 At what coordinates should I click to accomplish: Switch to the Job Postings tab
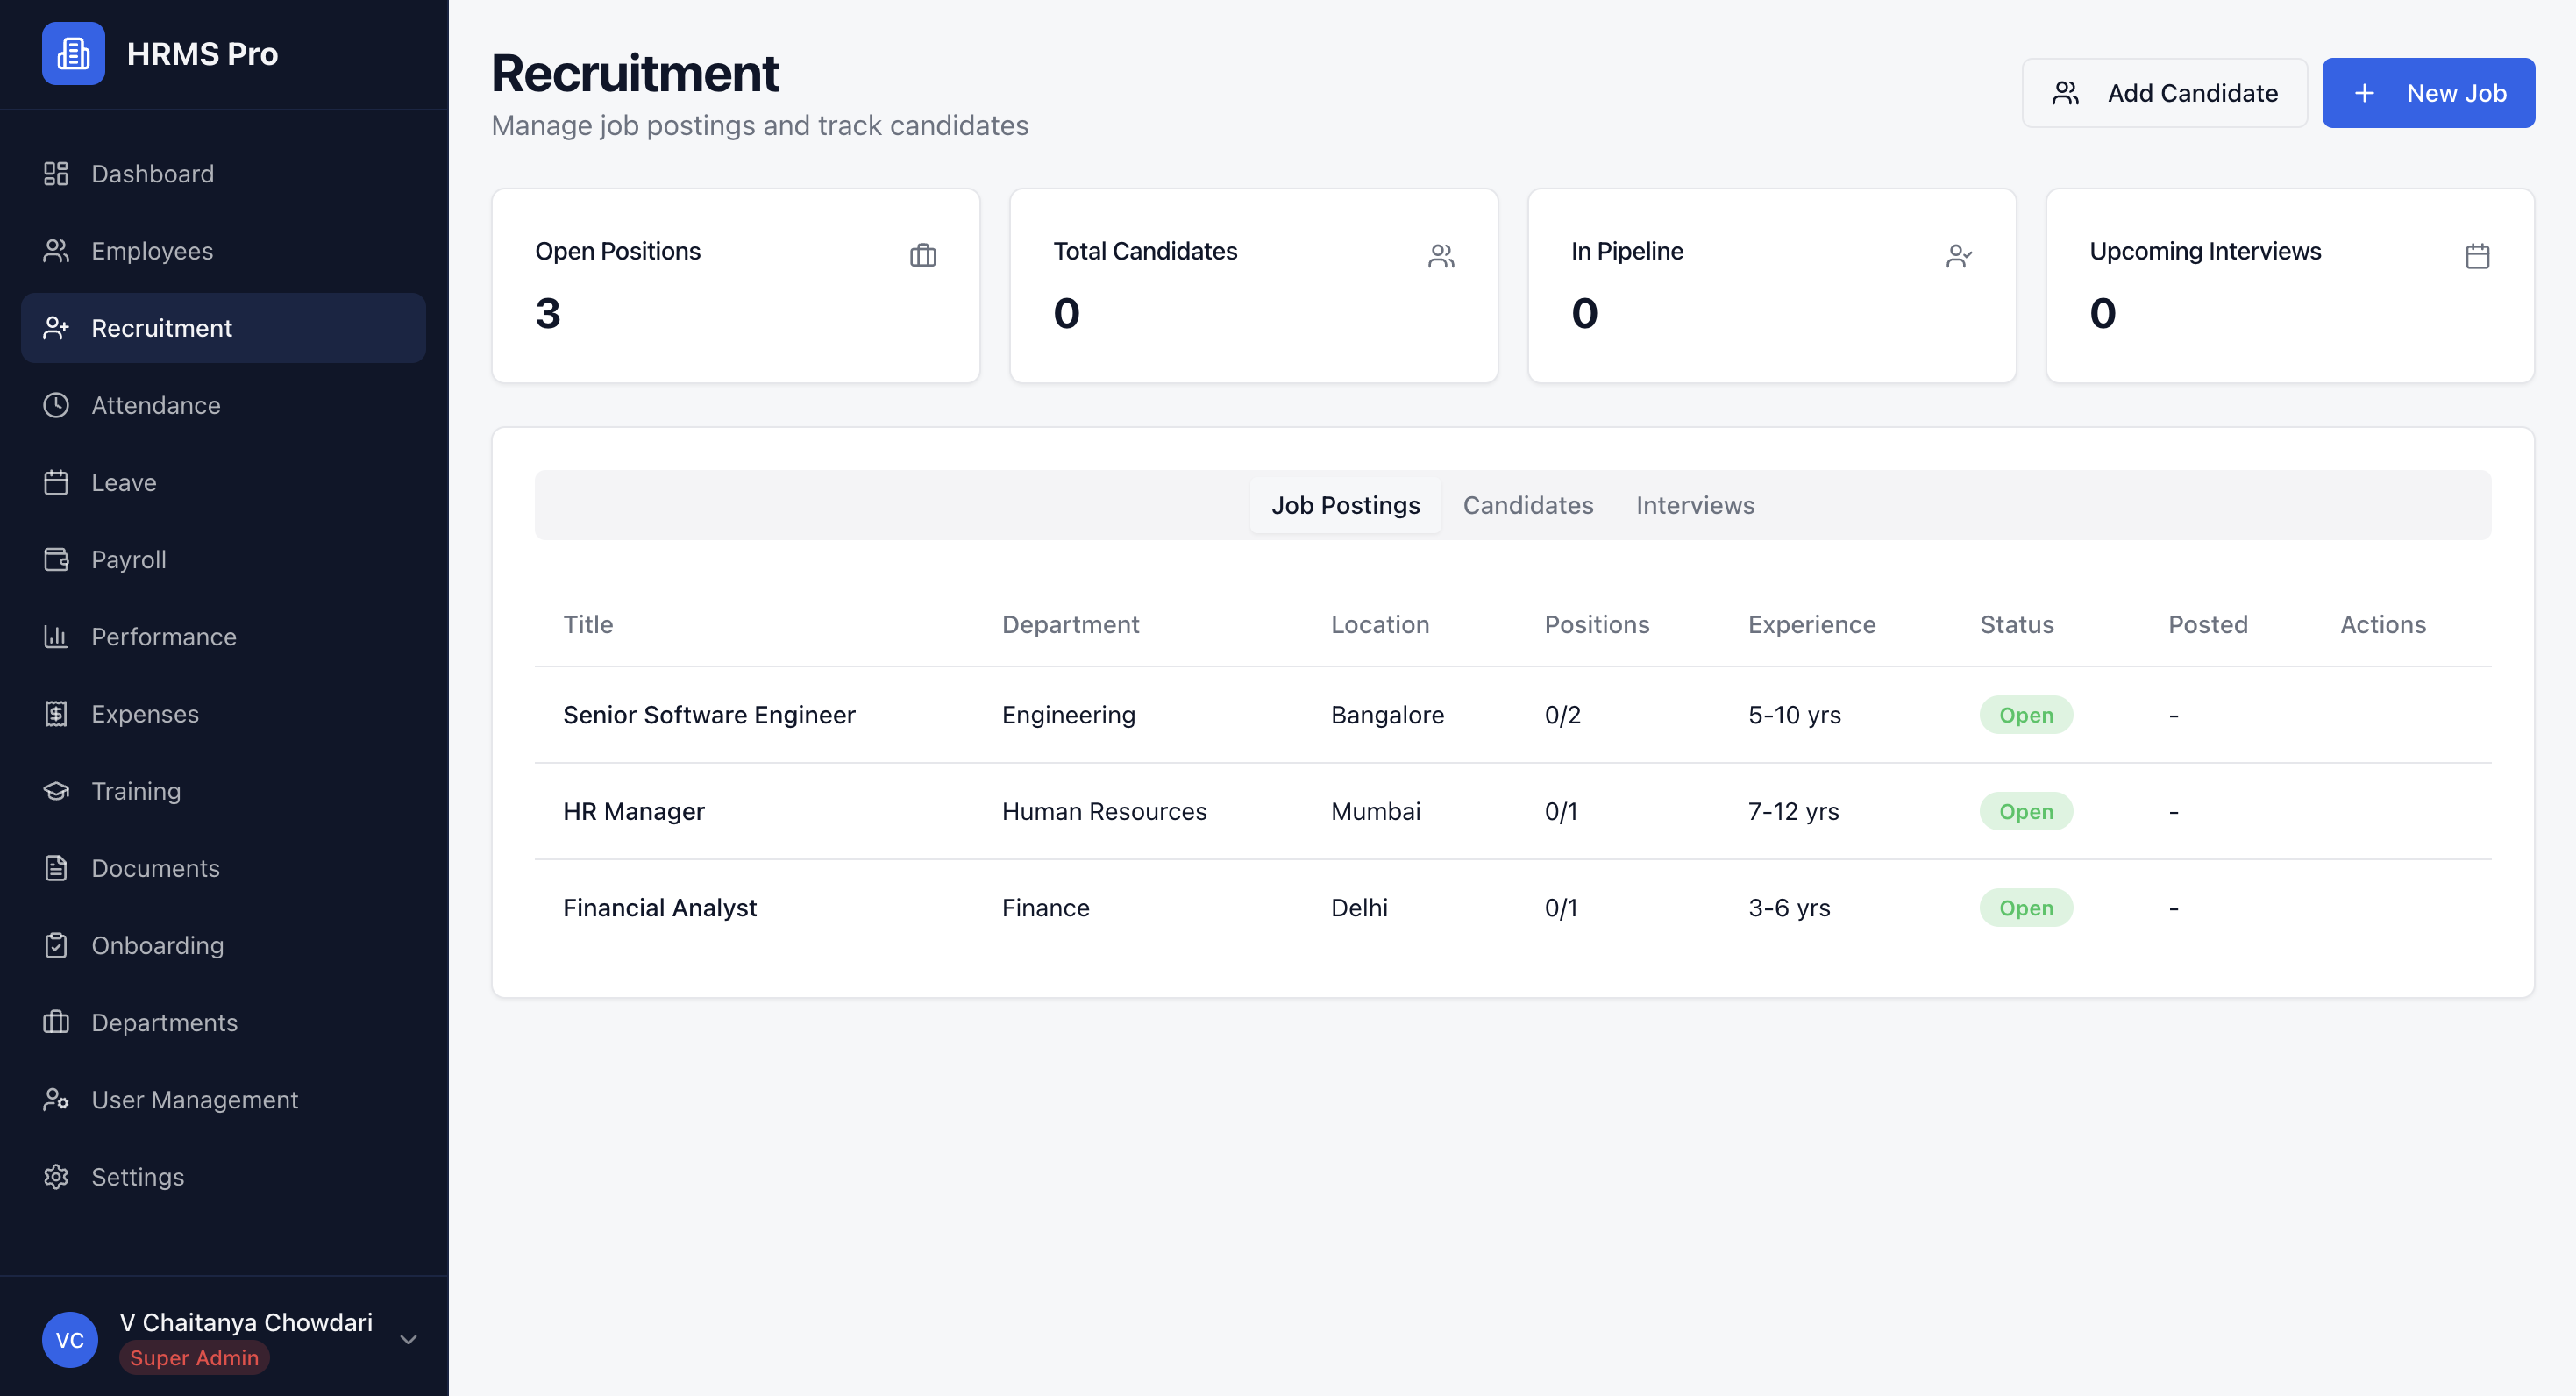(x=1345, y=505)
